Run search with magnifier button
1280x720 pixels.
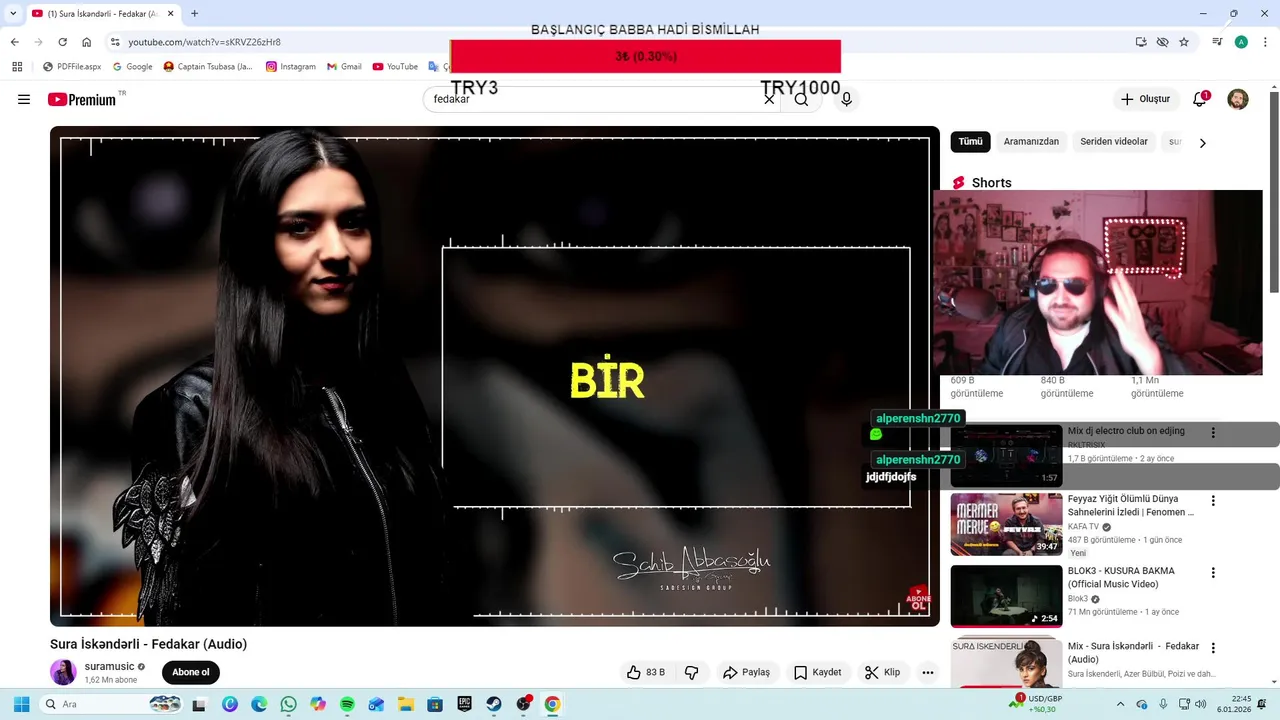(802, 99)
